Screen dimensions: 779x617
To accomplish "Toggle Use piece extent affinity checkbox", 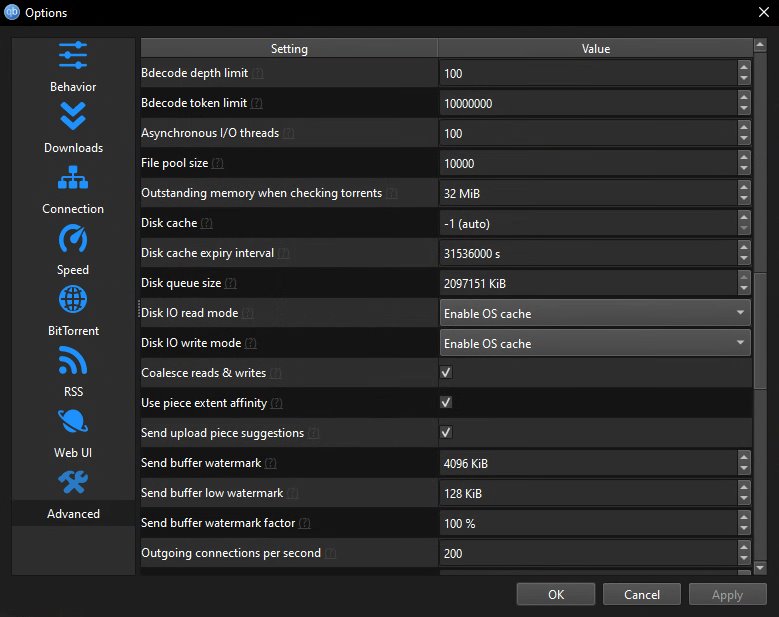I will point(446,403).
